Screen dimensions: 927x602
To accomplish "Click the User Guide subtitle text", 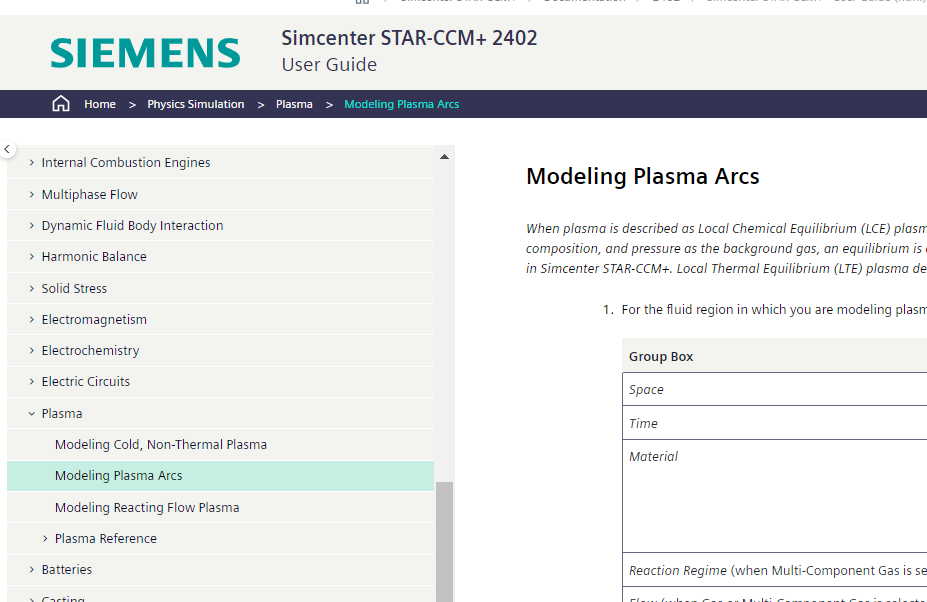I will (329, 64).
